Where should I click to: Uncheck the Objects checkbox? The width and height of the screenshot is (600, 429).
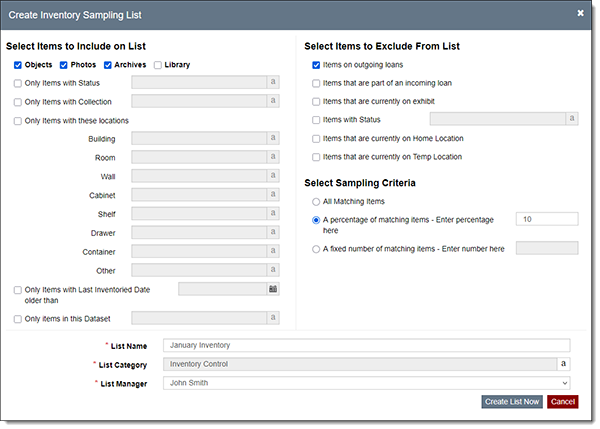point(18,65)
